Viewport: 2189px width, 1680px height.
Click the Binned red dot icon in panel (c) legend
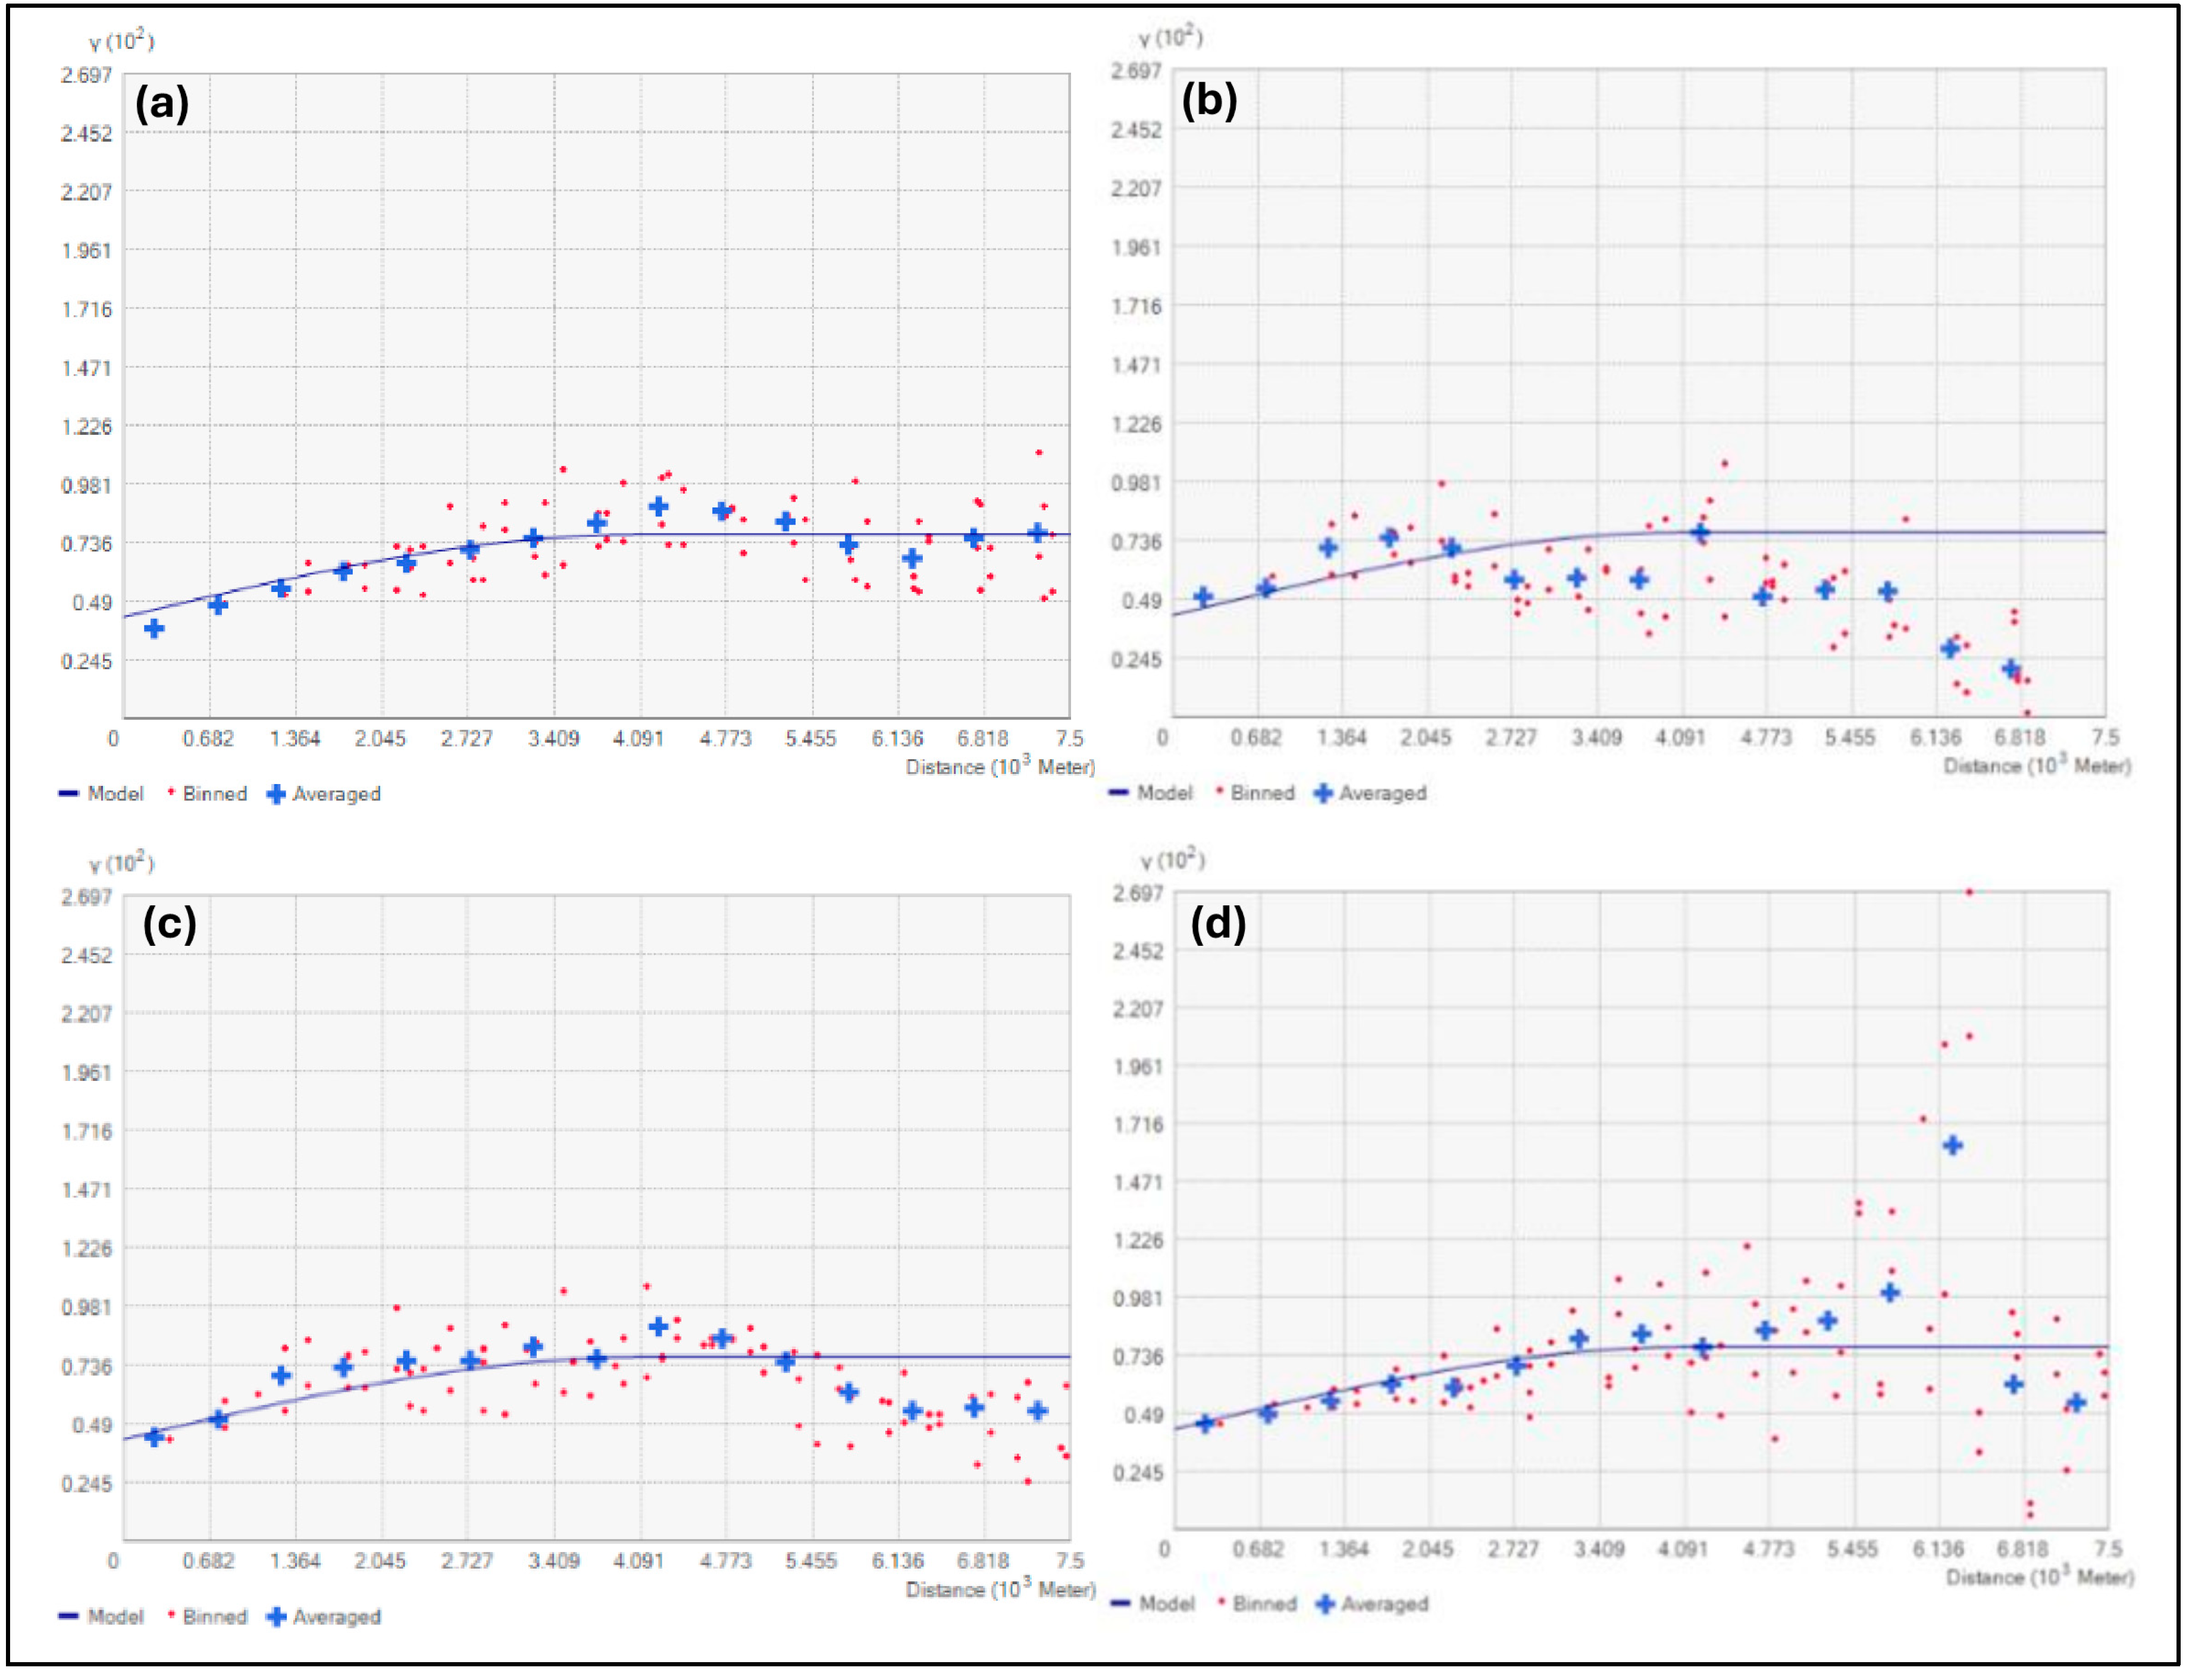pos(171,1615)
